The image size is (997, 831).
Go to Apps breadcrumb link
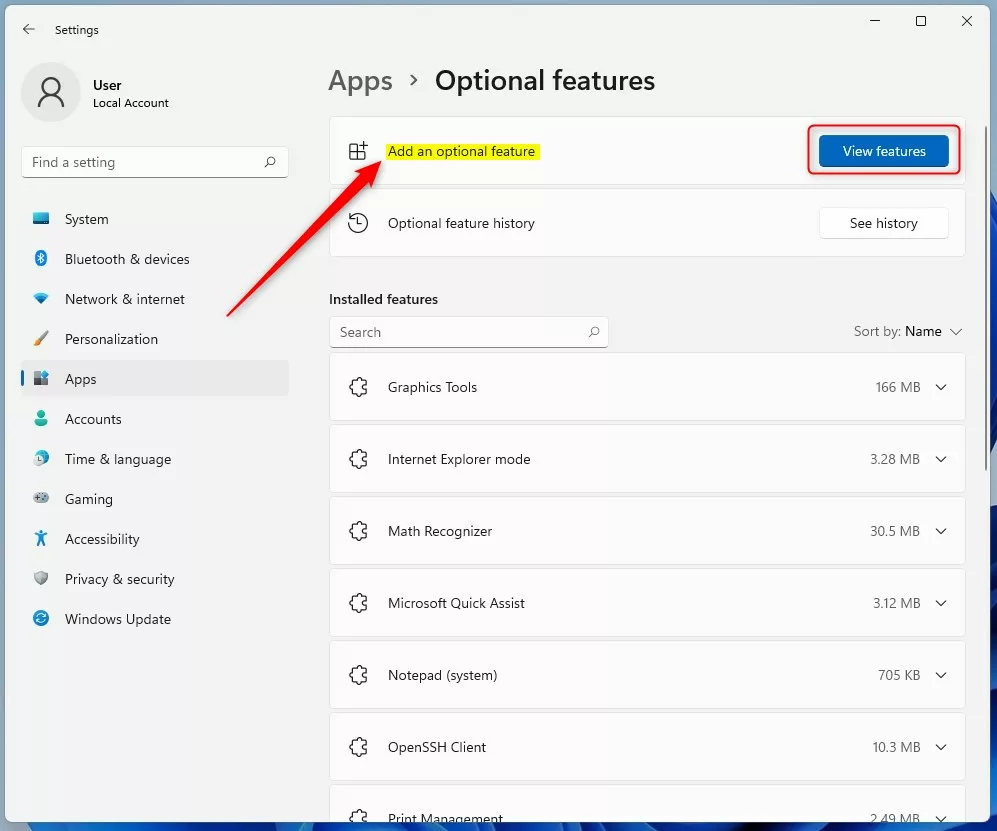pos(360,81)
